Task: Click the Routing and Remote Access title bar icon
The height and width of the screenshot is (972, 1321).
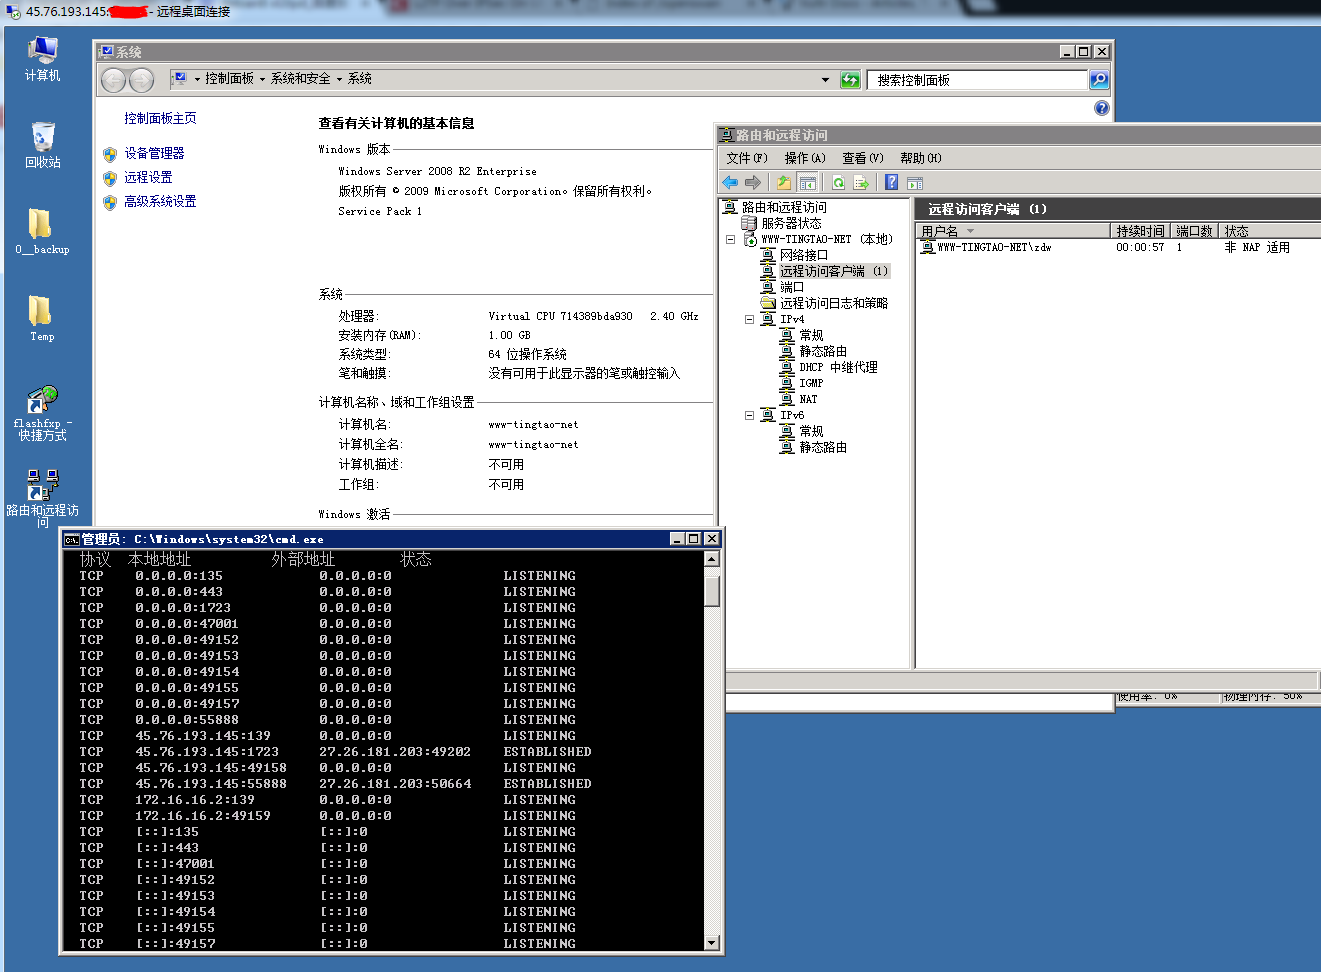Action: [727, 135]
